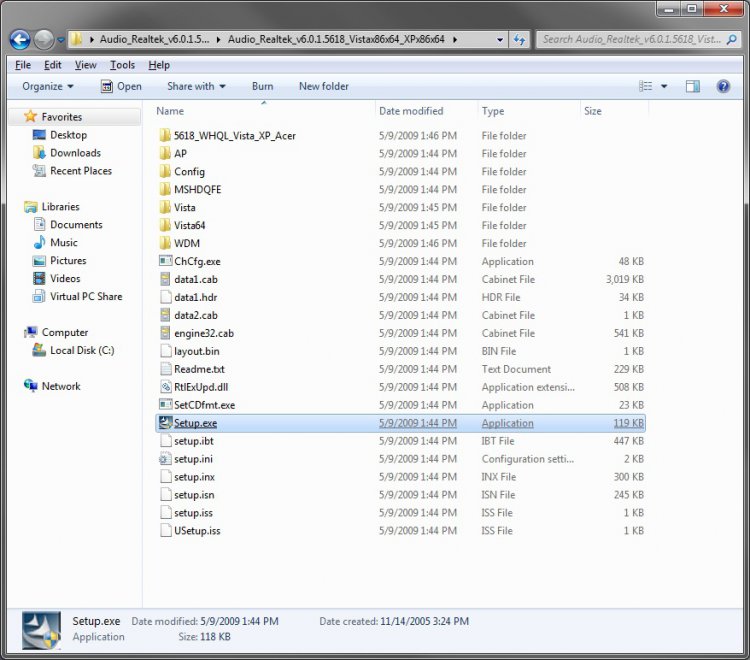
Task: Expand the Share with dropdown
Action: pos(196,87)
